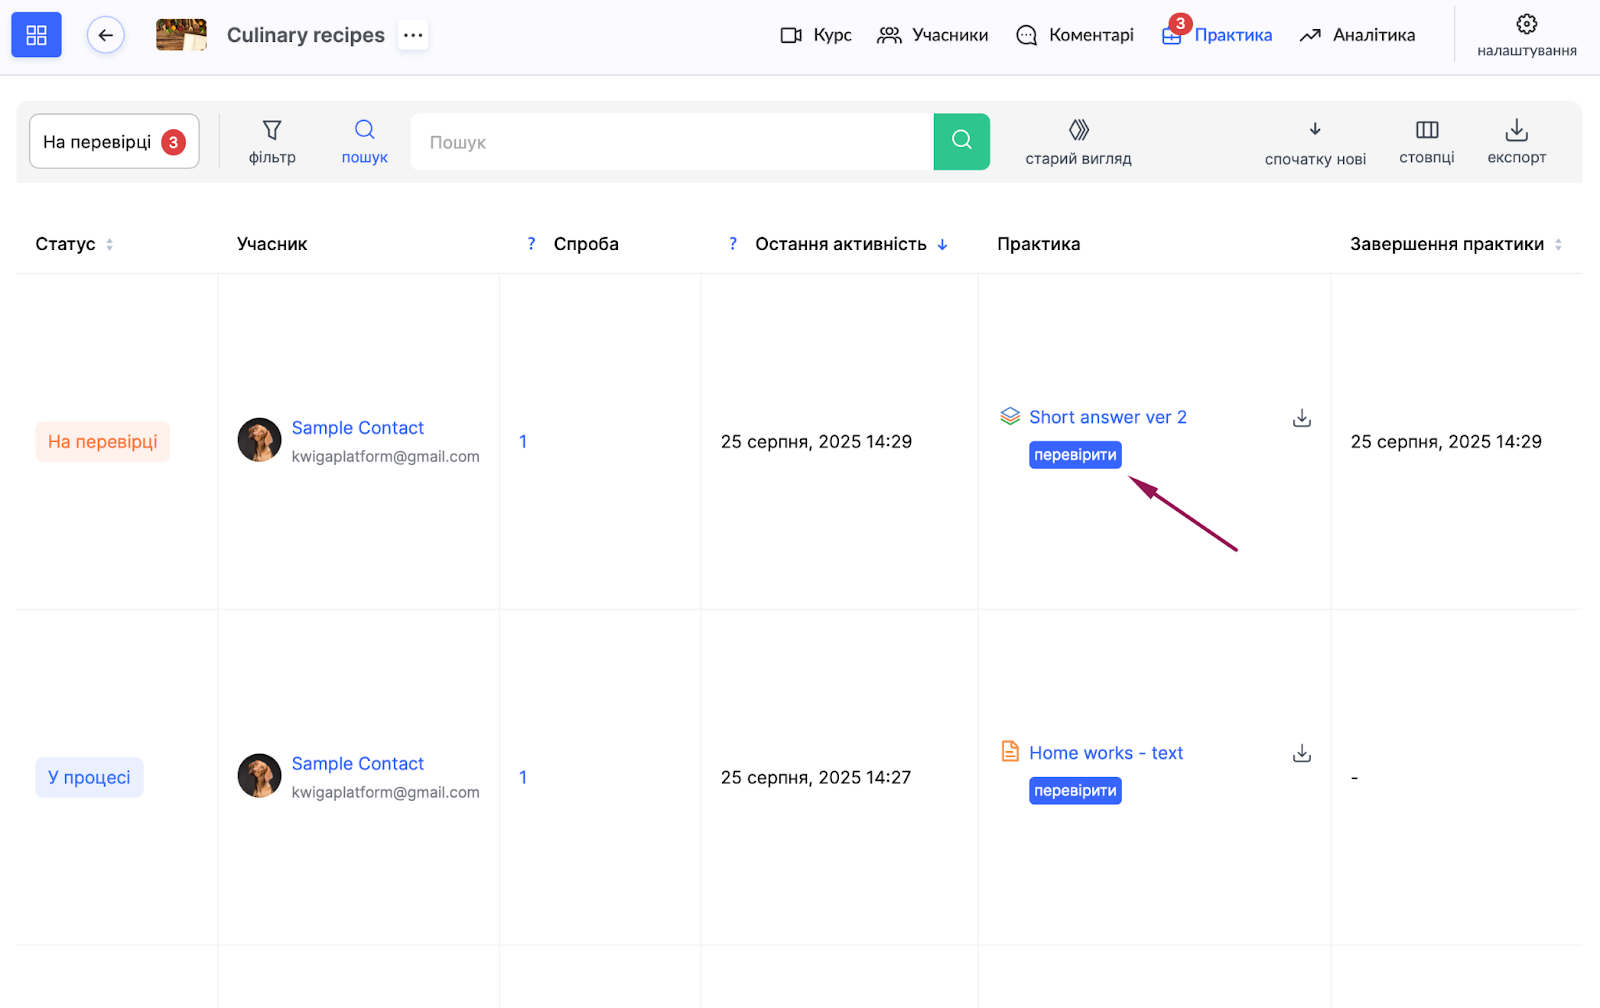Sort by the Статус column

coord(109,244)
